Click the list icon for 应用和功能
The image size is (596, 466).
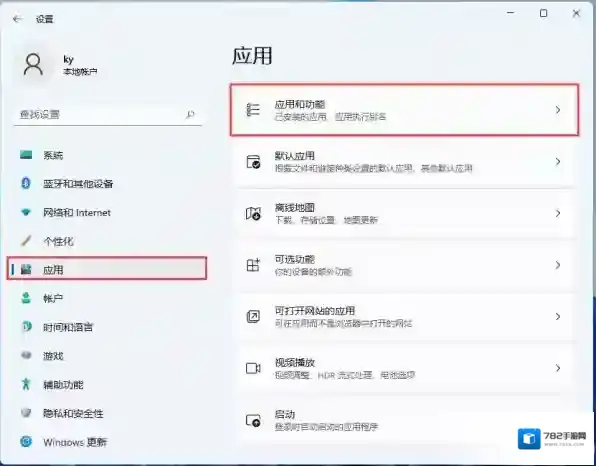(x=253, y=109)
